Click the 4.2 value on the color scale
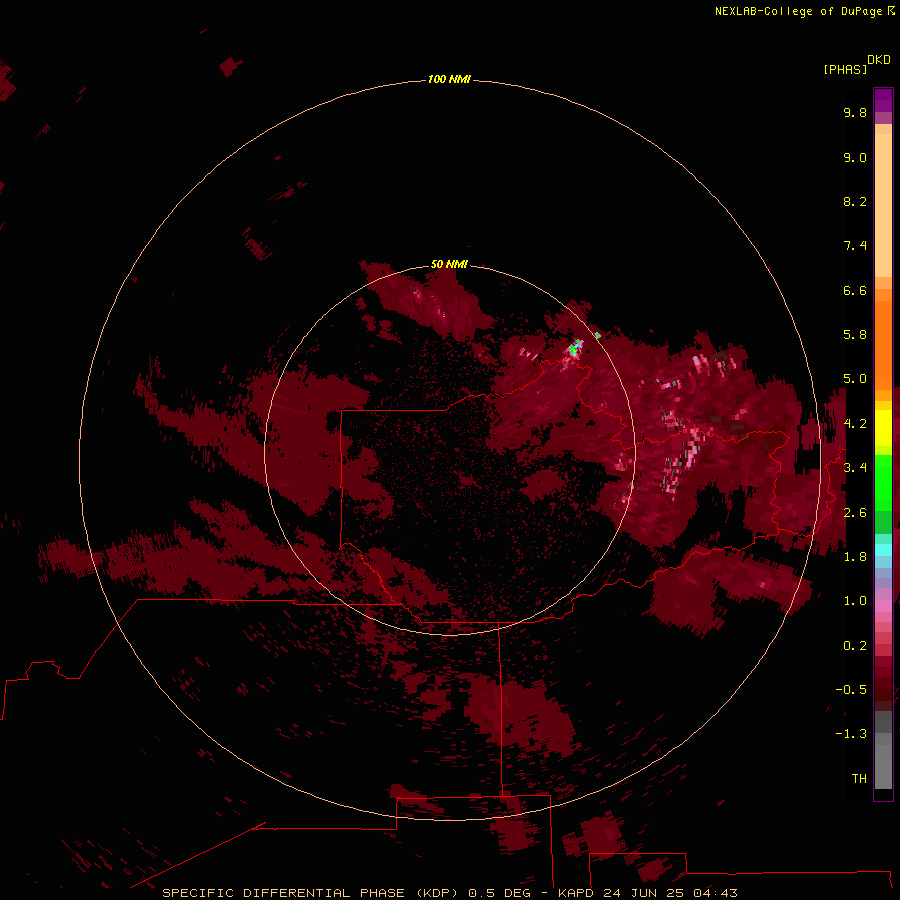 (x=855, y=424)
